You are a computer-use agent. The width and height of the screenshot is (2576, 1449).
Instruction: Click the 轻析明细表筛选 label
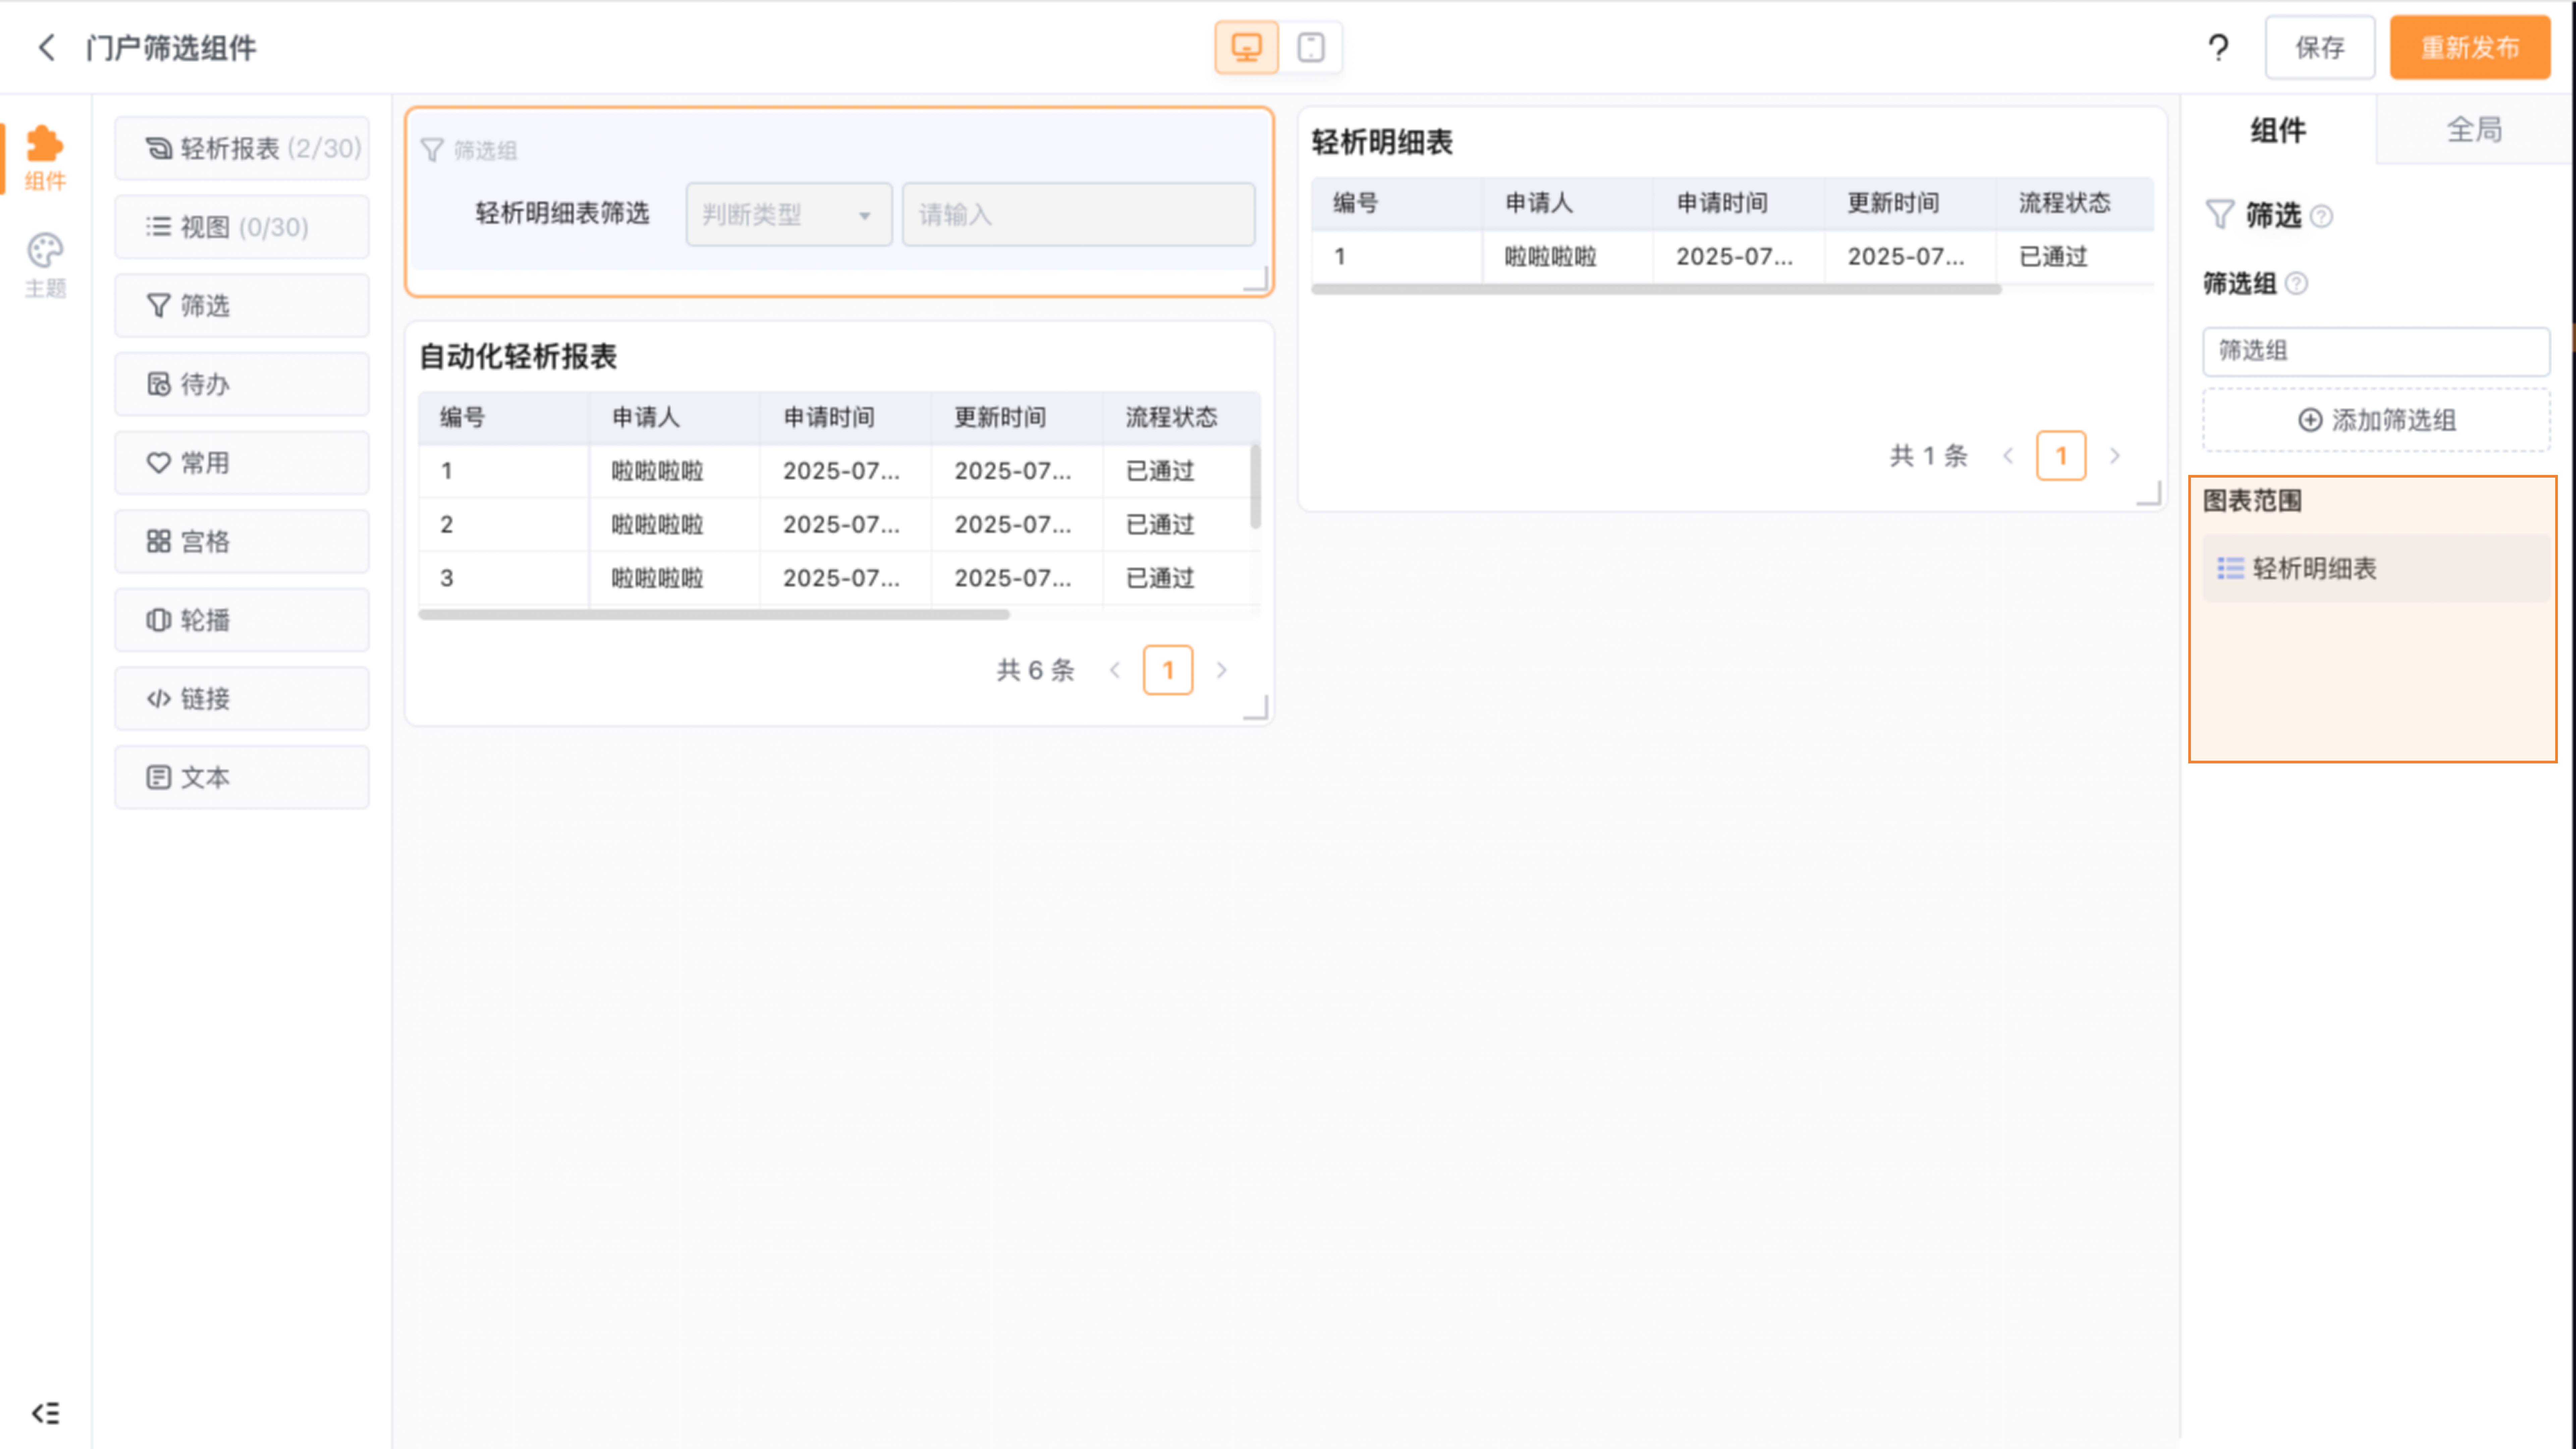point(562,213)
